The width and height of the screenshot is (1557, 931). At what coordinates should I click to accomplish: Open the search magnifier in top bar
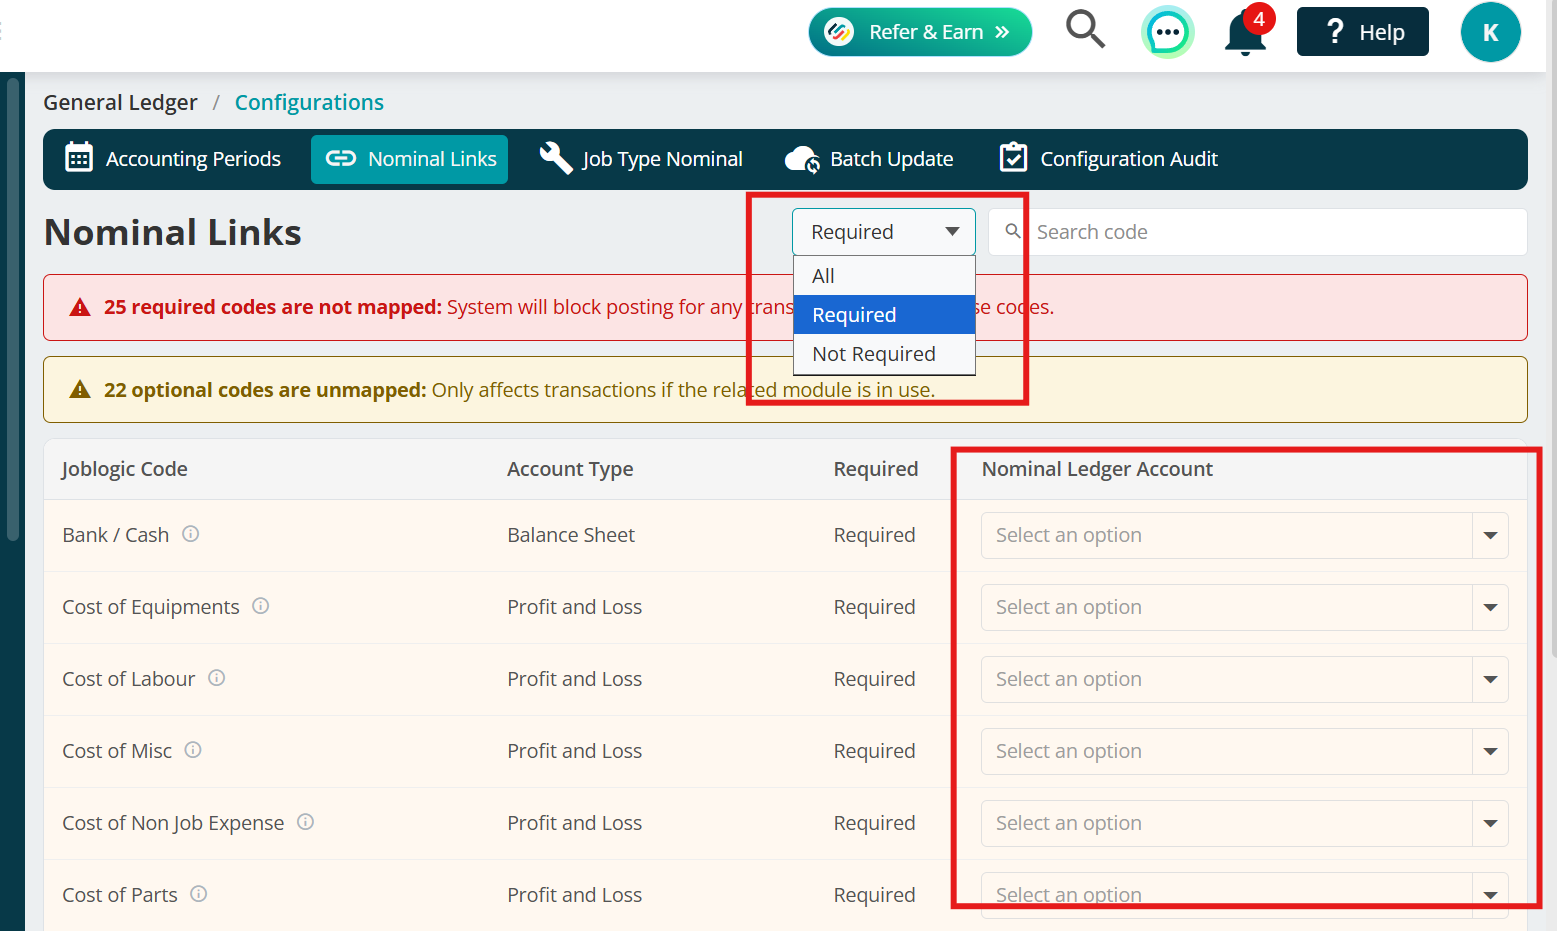pyautogui.click(x=1085, y=30)
